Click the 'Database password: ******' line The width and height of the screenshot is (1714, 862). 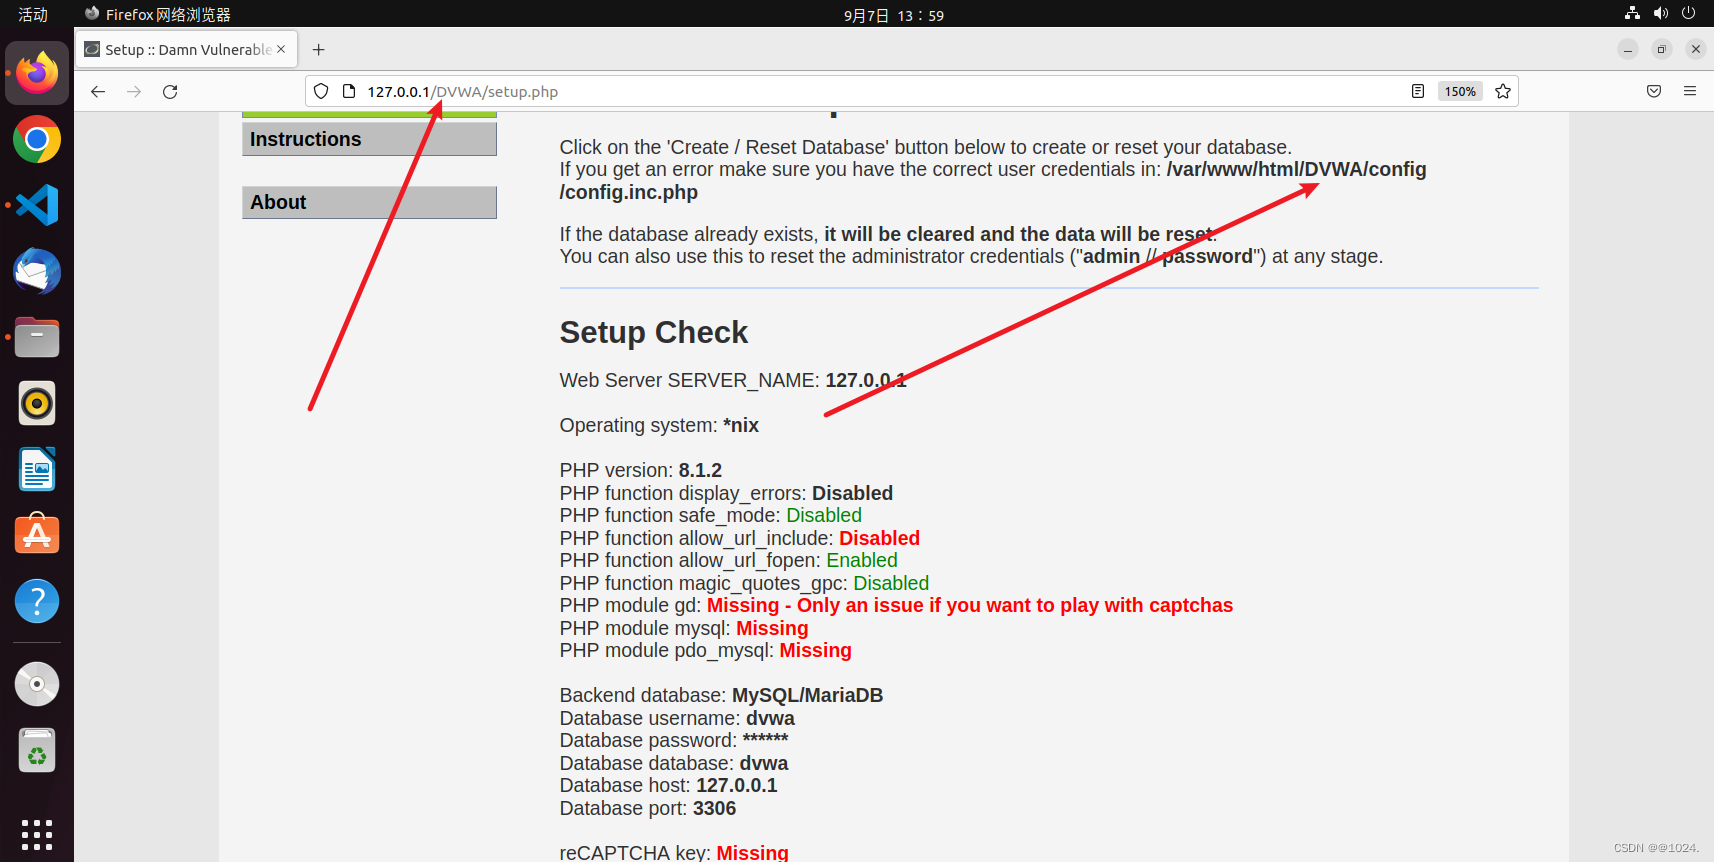click(x=674, y=740)
